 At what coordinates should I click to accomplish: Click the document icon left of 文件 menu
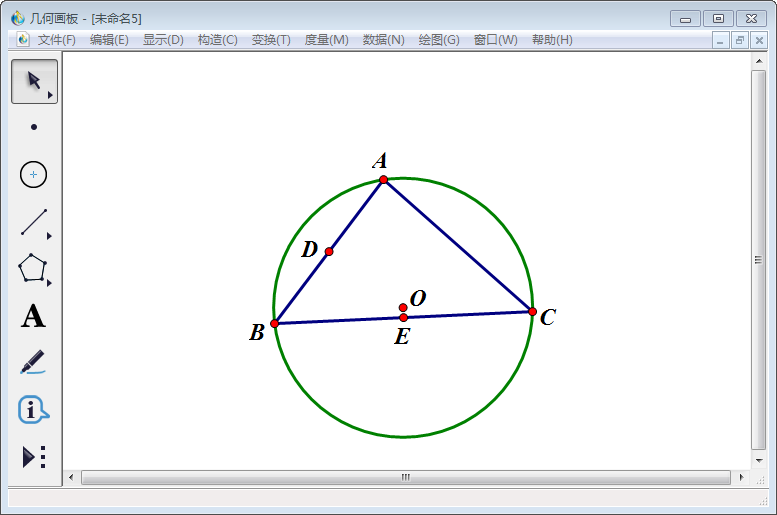pyautogui.click(x=23, y=40)
